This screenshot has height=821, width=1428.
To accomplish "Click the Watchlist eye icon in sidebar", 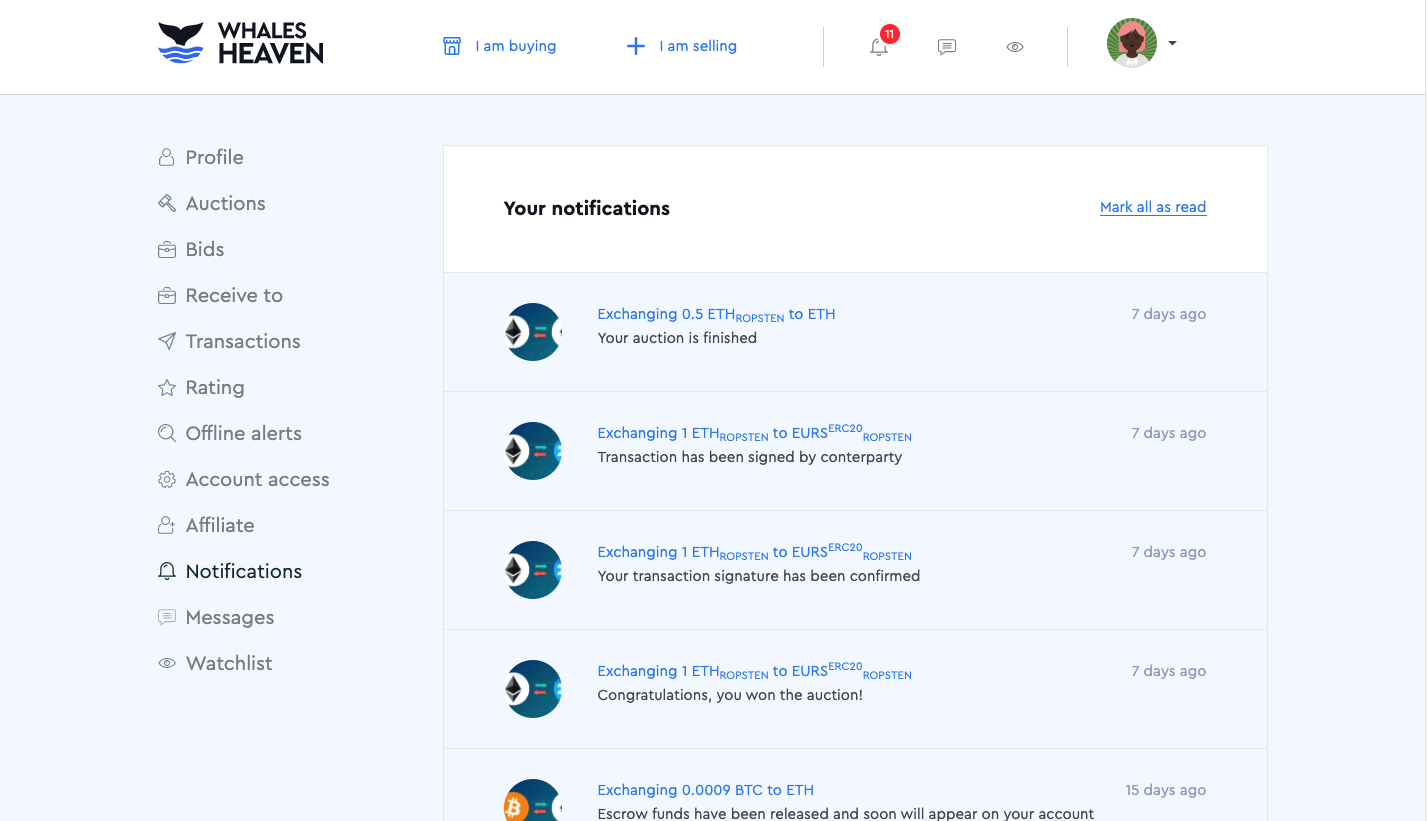I will (167, 663).
